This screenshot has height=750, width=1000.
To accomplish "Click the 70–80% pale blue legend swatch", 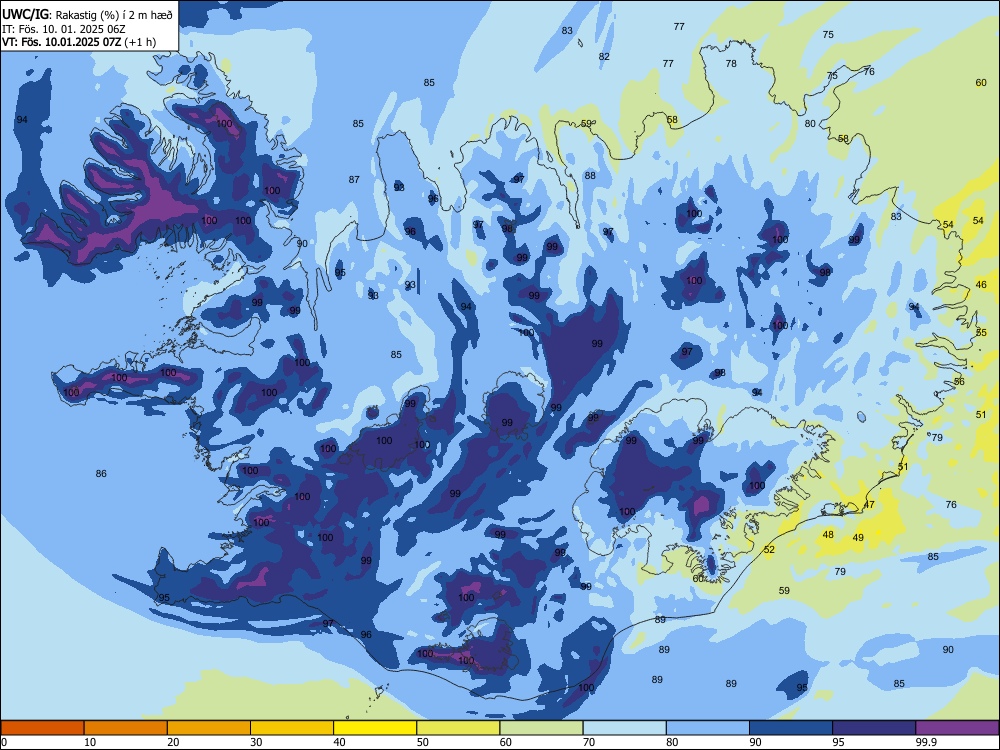I will click(624, 728).
